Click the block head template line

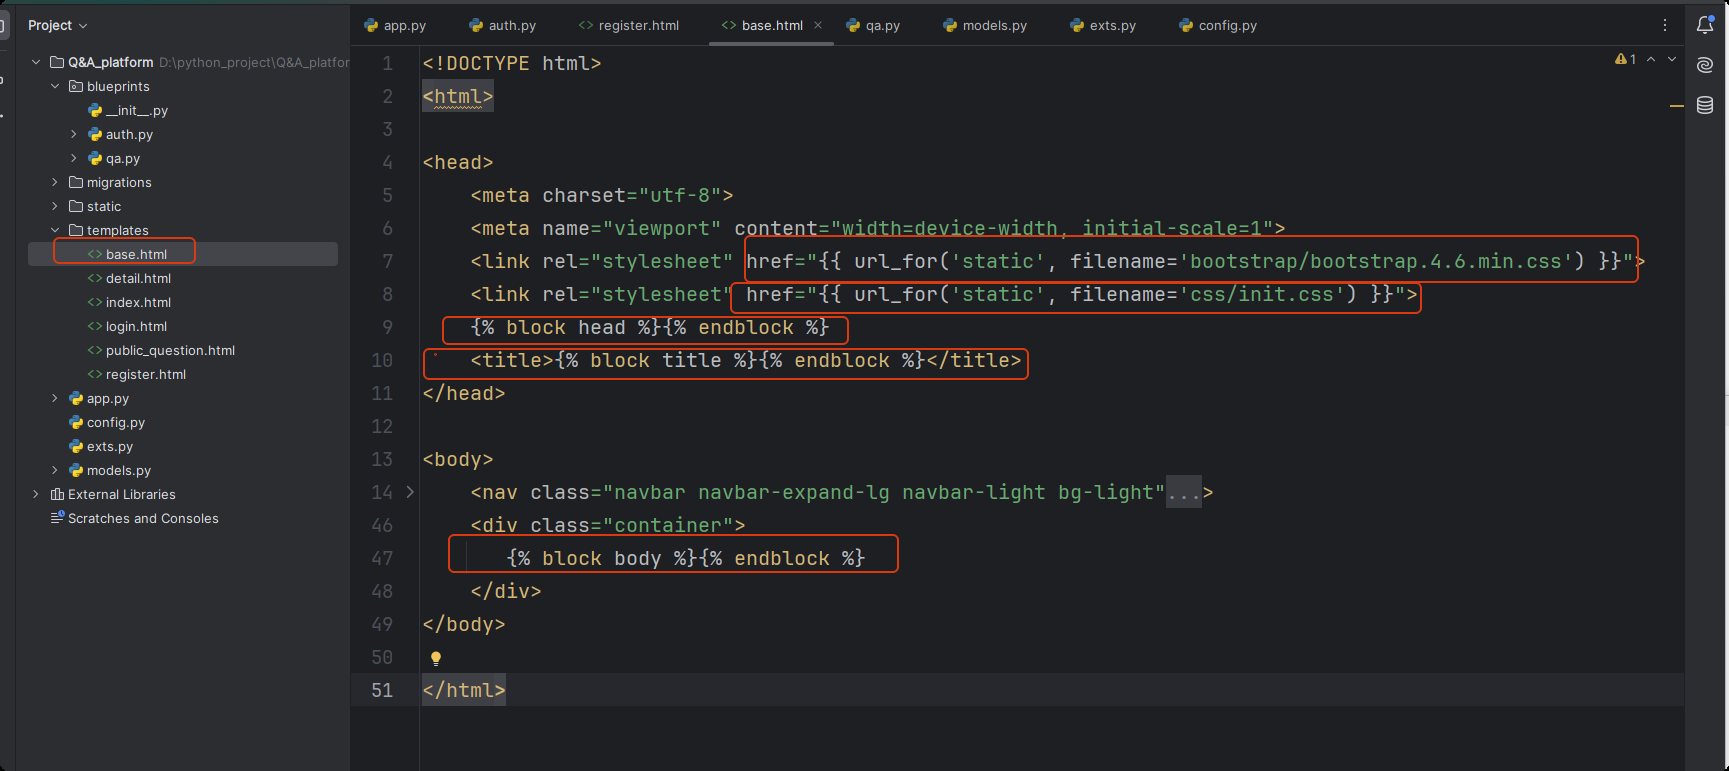pos(650,327)
